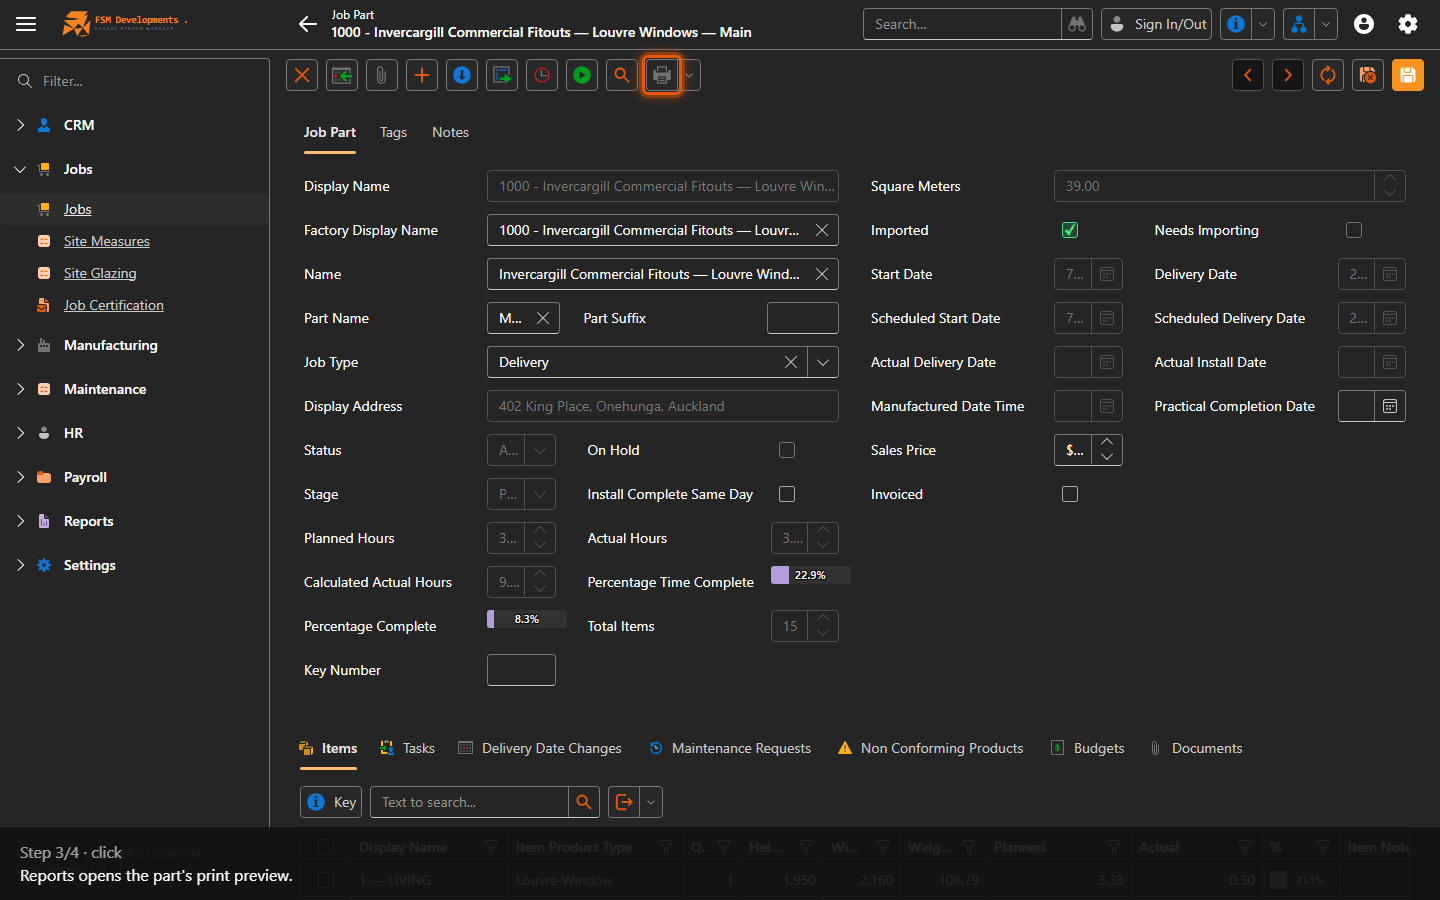Open dropdown next to the info icon
The image size is (1440, 900).
coord(1263,24)
